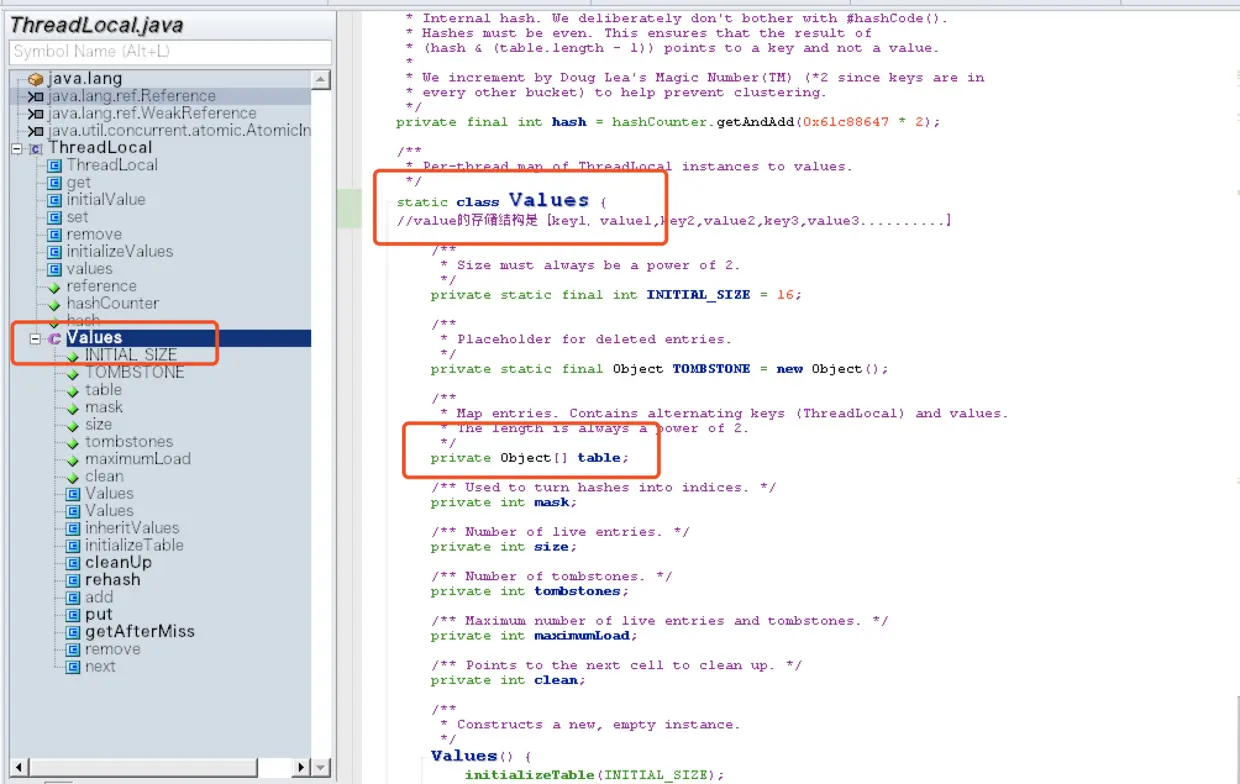Collapse the Values class node
1240x784 pixels.
click(35, 339)
